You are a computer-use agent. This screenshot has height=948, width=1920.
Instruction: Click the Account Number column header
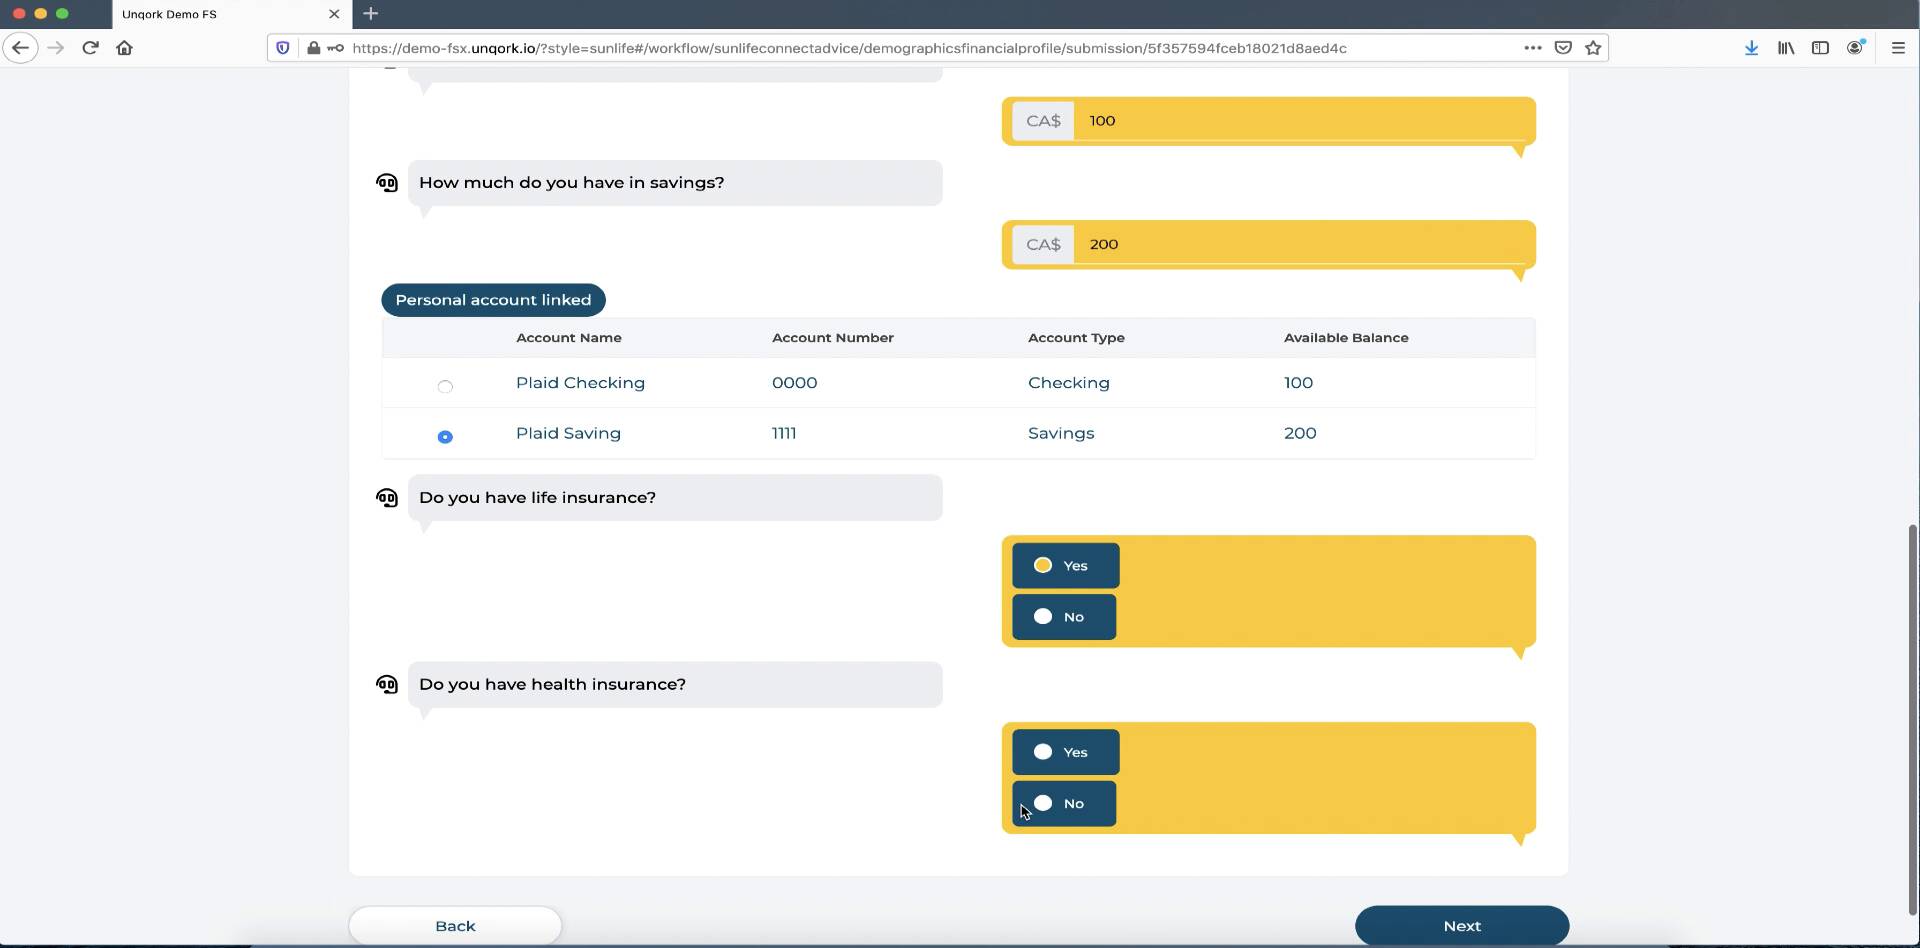click(833, 338)
